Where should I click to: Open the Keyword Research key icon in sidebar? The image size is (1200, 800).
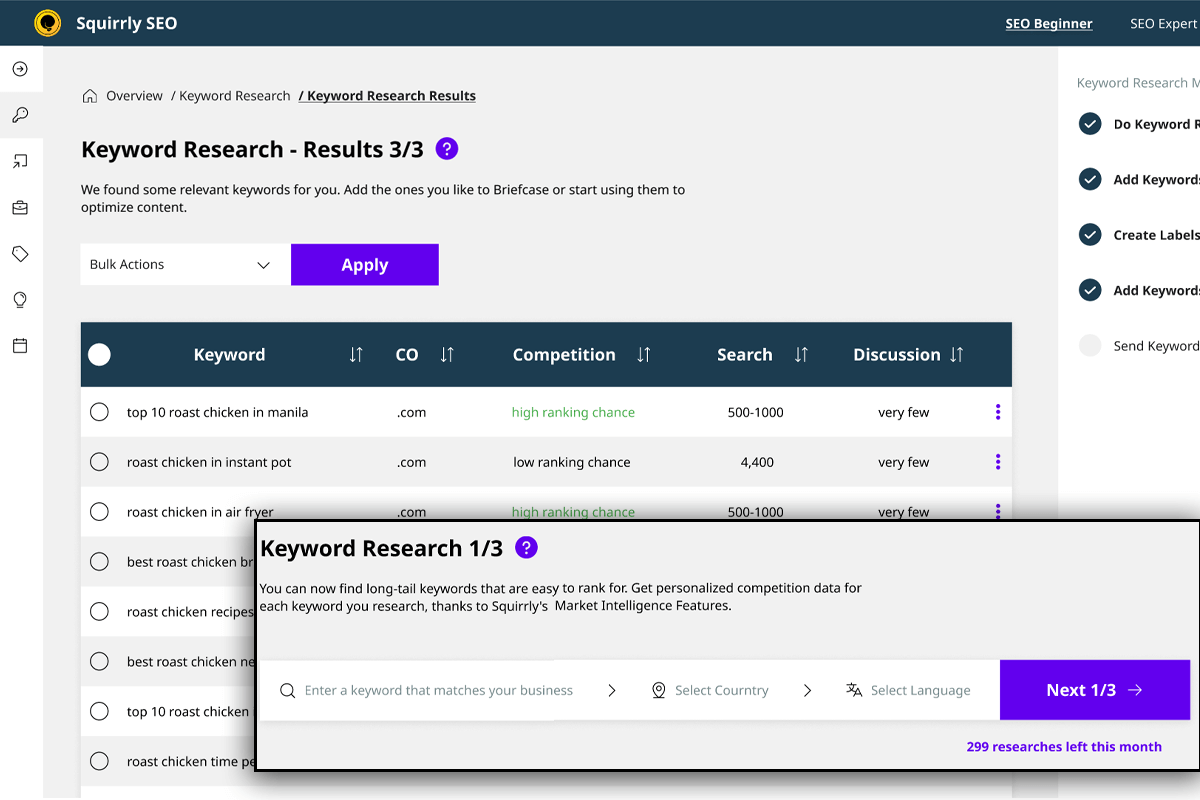[x=21, y=115]
